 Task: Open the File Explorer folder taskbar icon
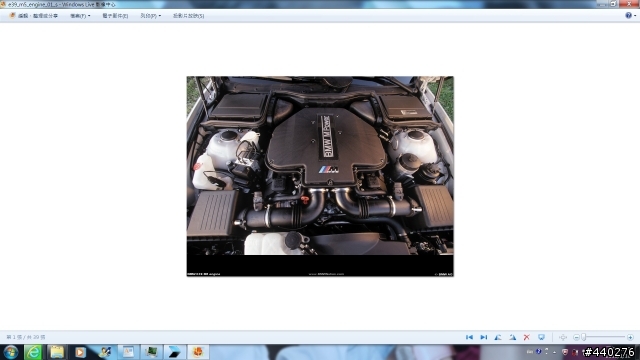[x=57, y=352]
